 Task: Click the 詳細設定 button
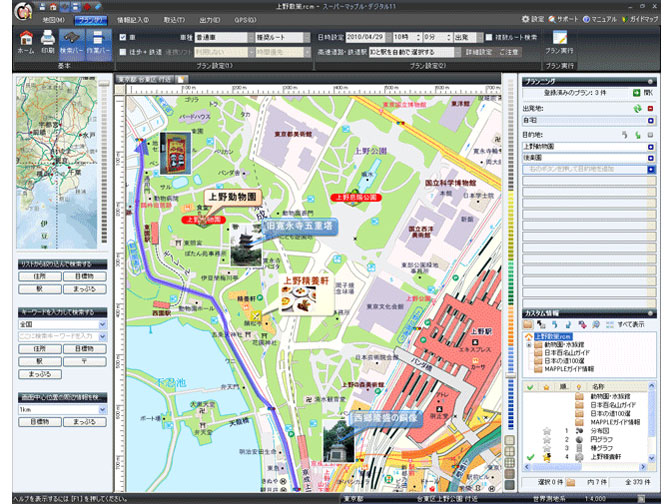click(x=479, y=52)
